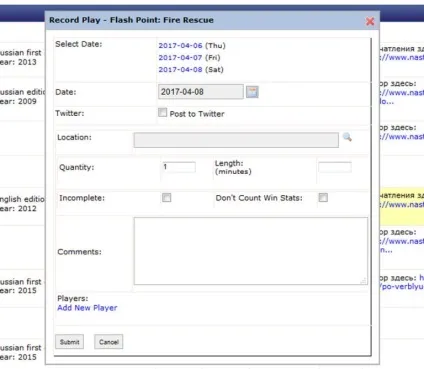Submit the play record
Image resolution: width=424 pixels, height=369 pixels.
pyautogui.click(x=69, y=342)
